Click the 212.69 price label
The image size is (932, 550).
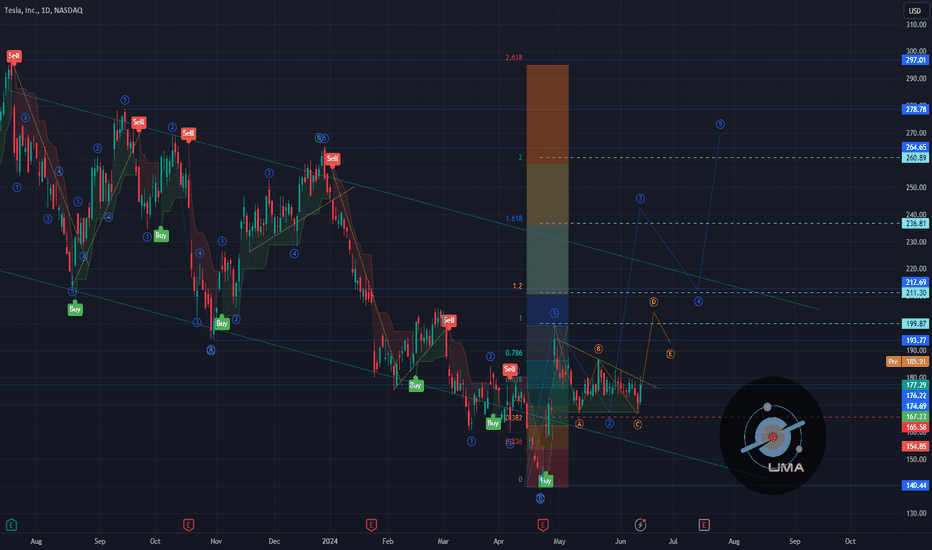[x=915, y=282]
